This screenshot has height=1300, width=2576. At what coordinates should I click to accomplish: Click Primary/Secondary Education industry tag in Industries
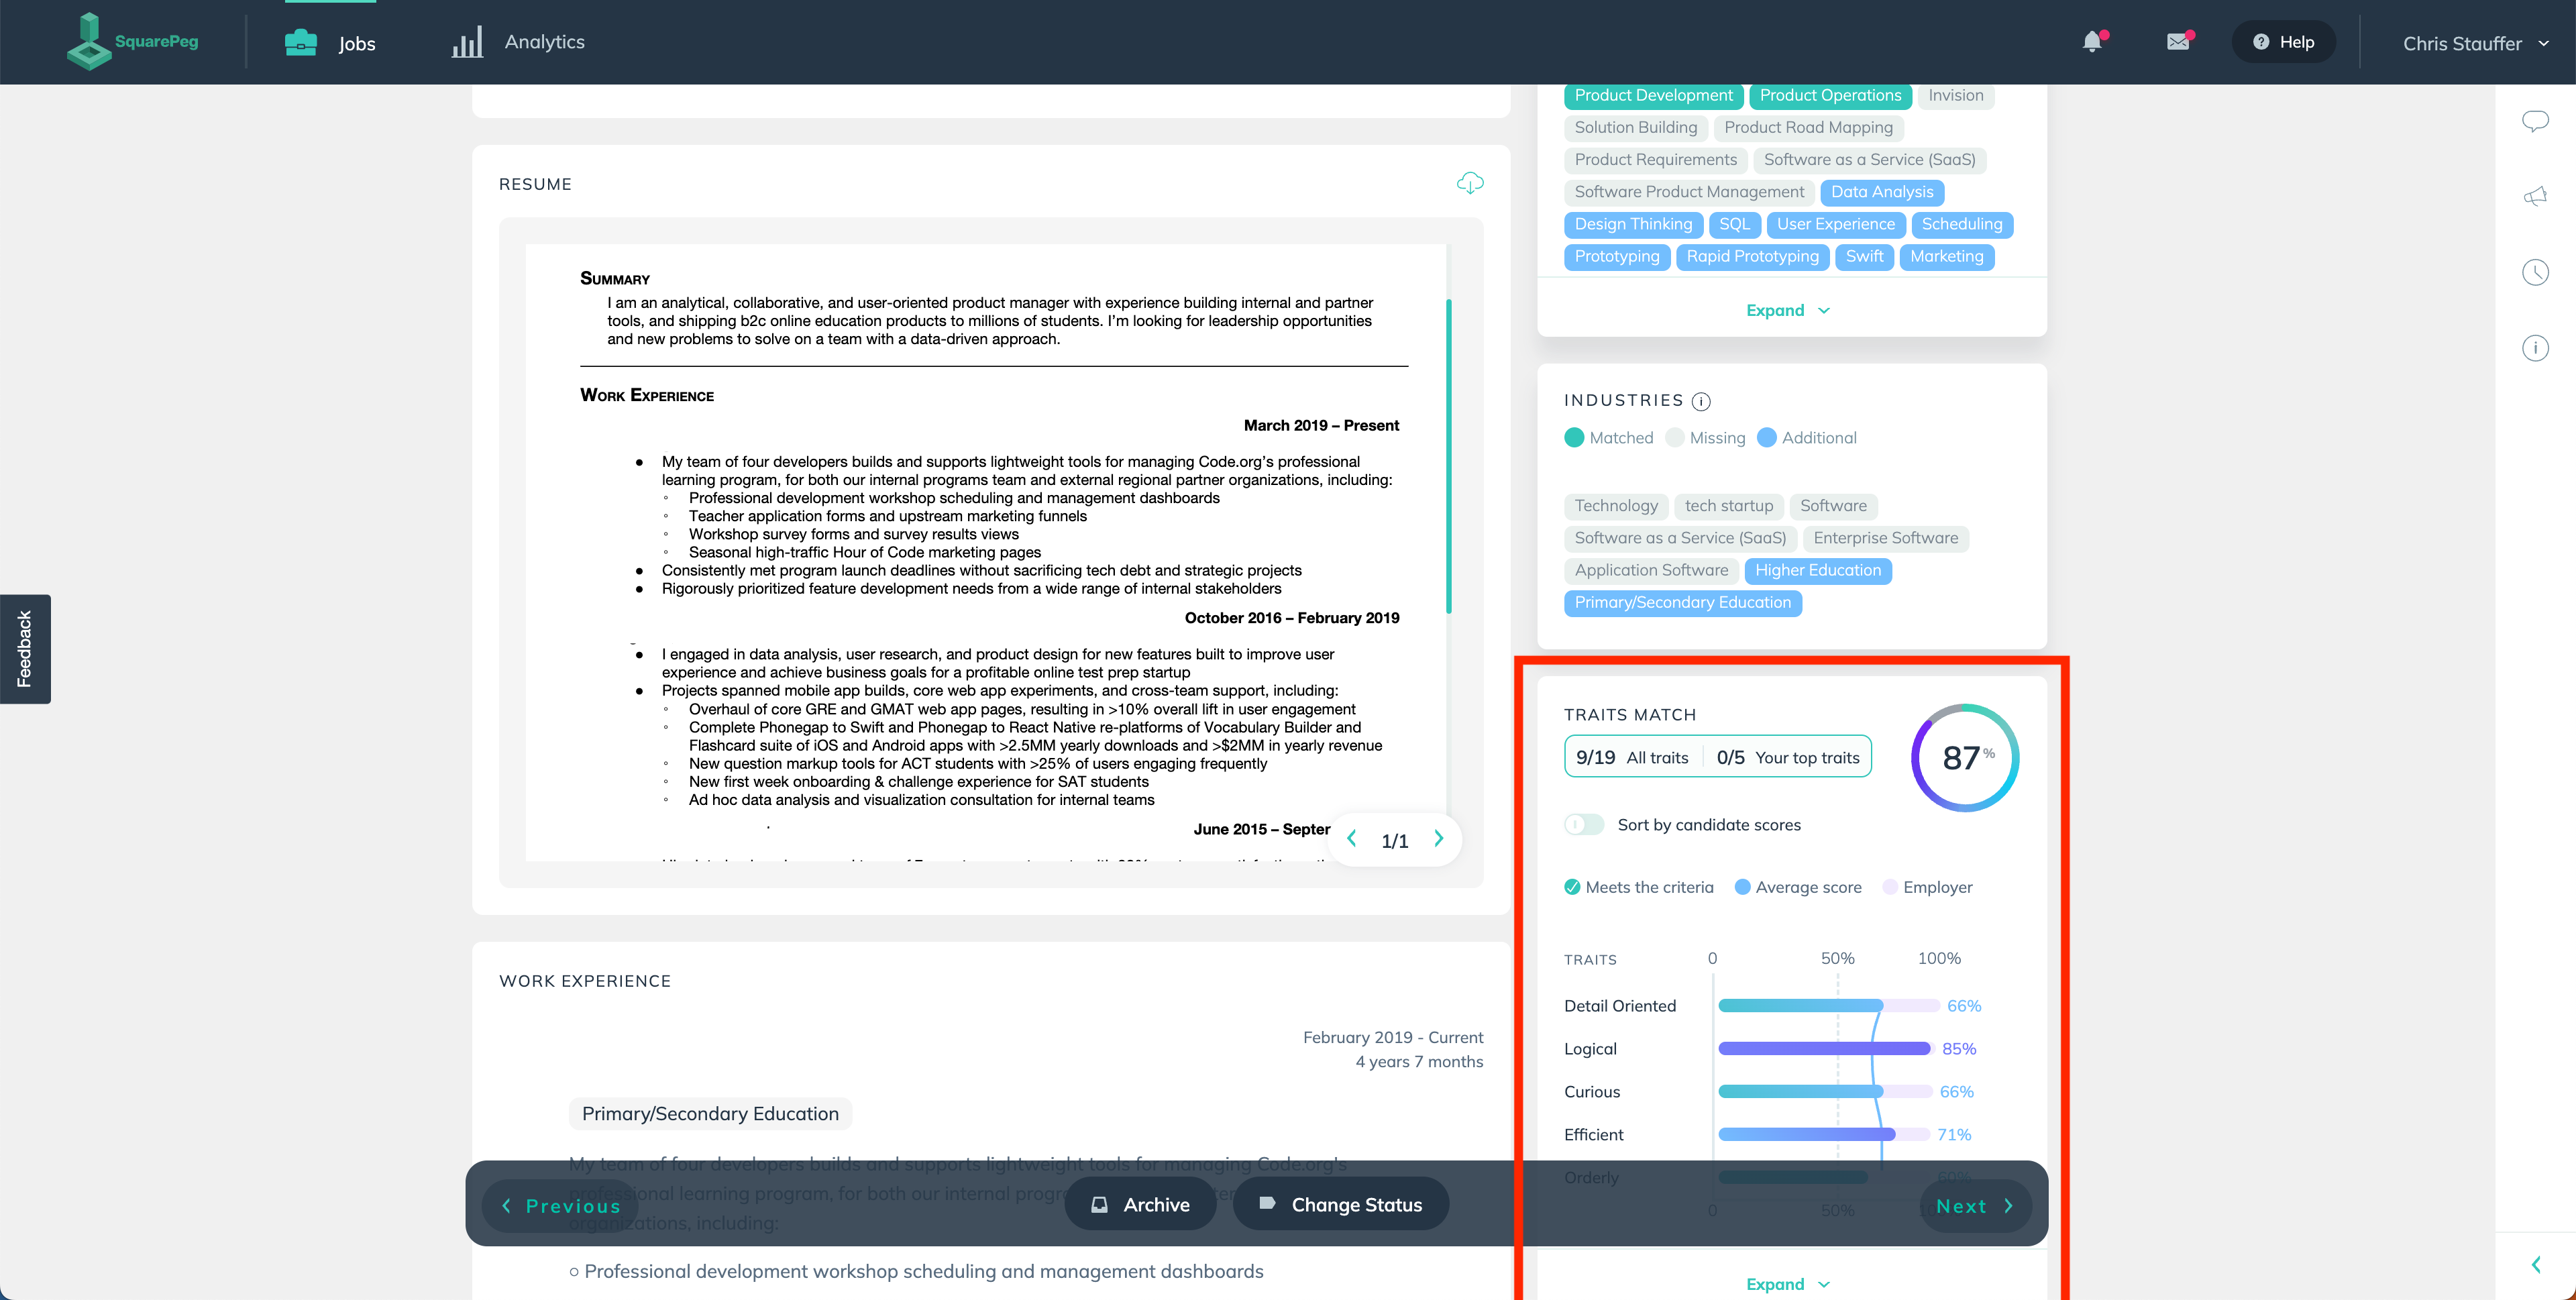point(1682,602)
